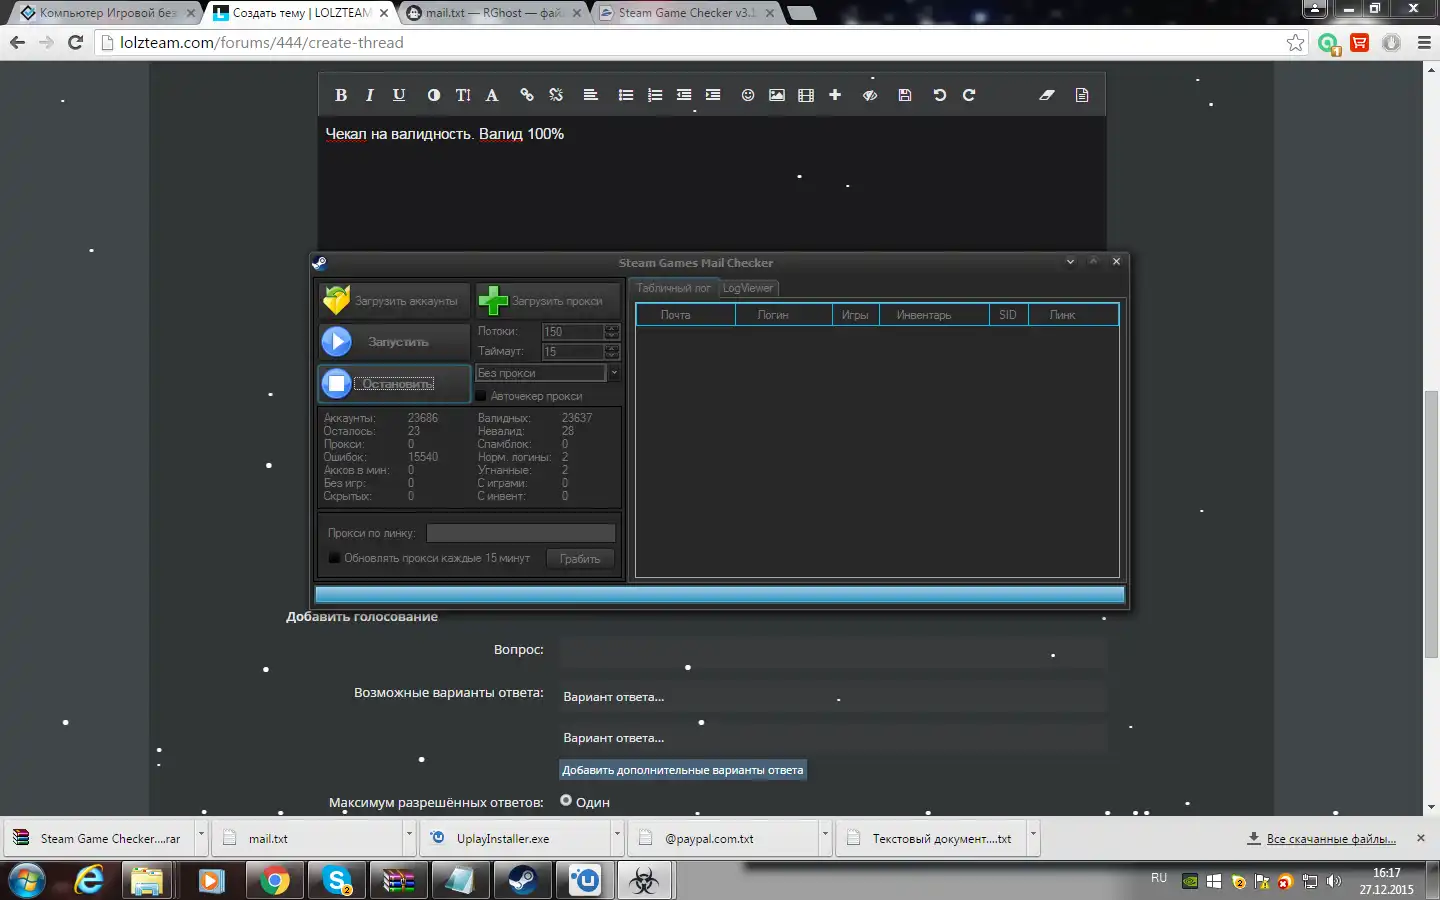
Task: Expand the Без прокси dropdown
Action: (614, 373)
